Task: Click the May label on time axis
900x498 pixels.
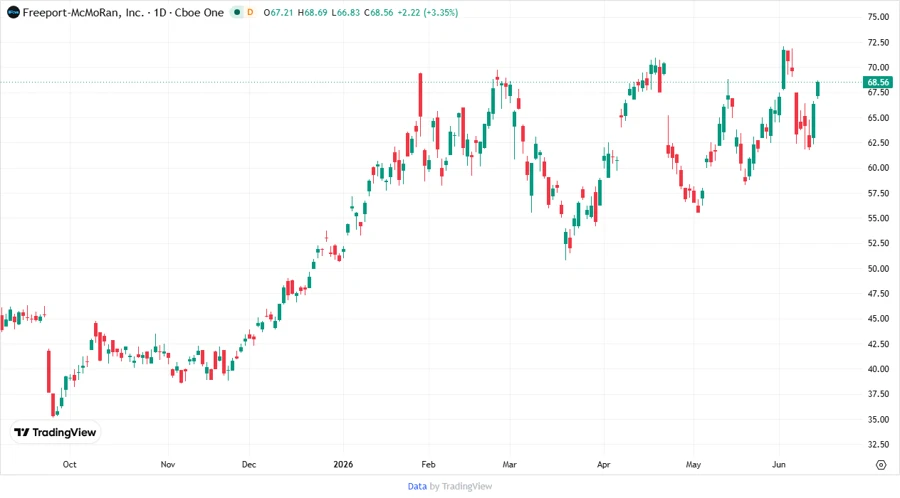Action: point(693,465)
